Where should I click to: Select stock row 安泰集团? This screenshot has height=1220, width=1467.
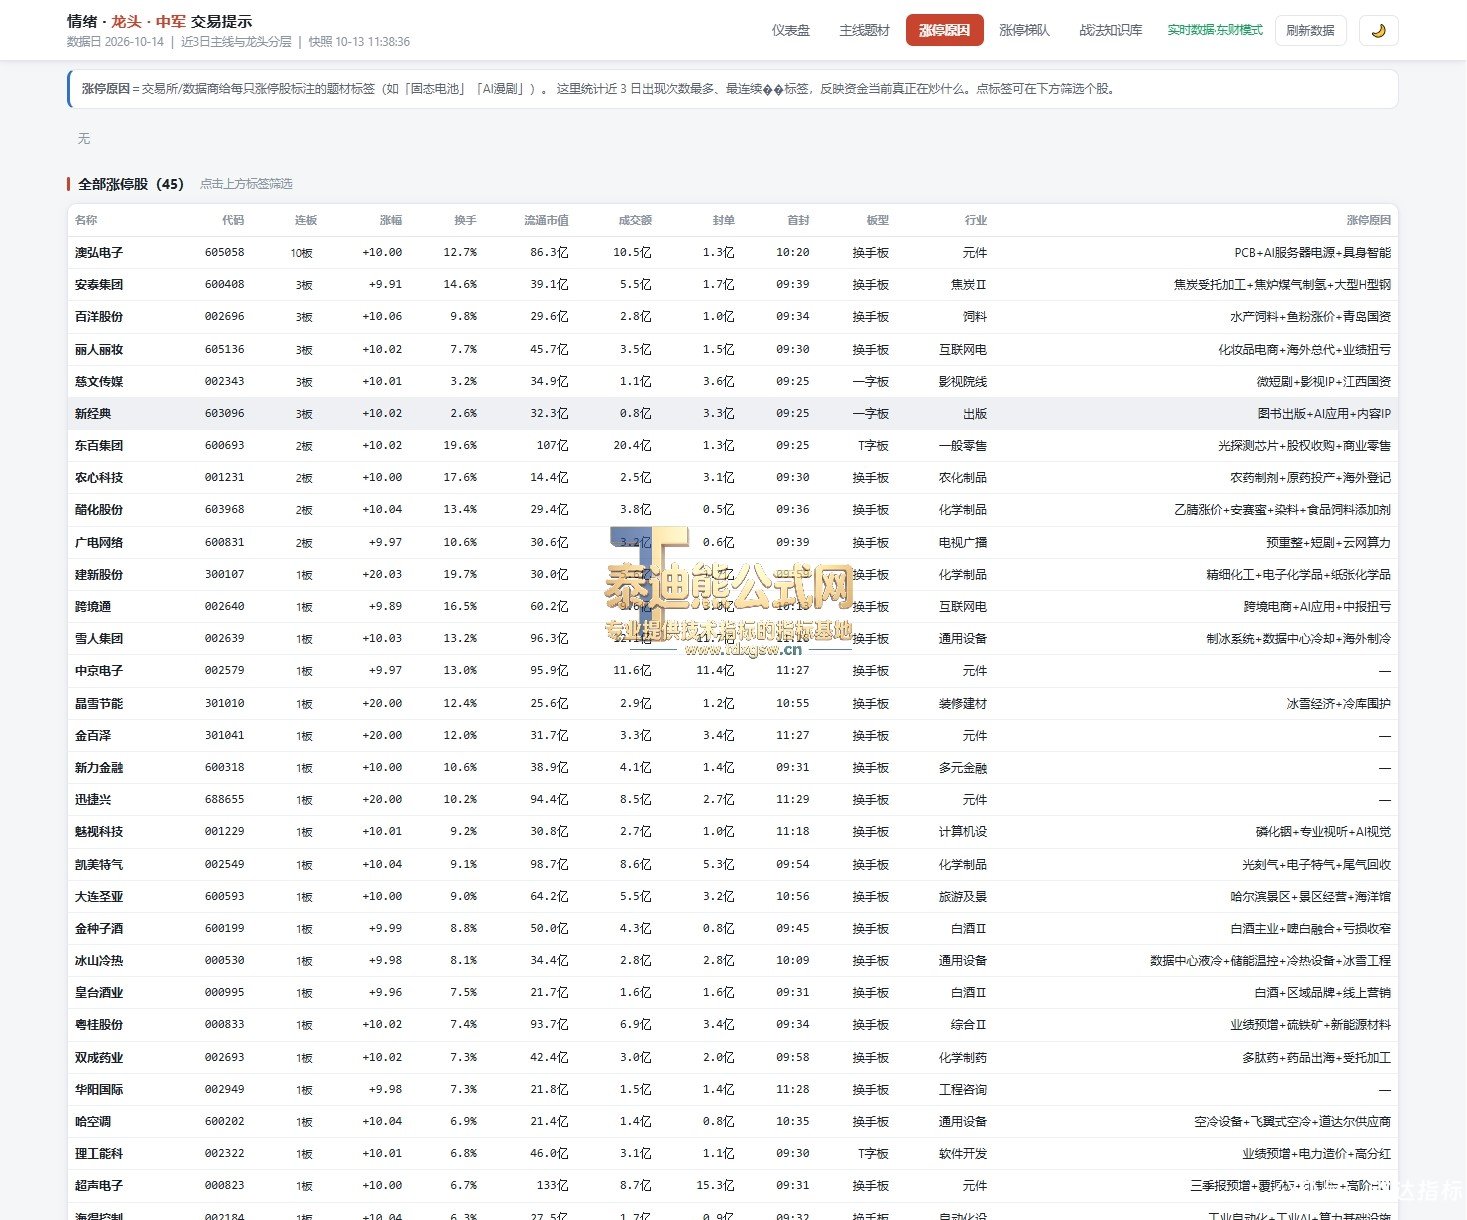tap(732, 285)
